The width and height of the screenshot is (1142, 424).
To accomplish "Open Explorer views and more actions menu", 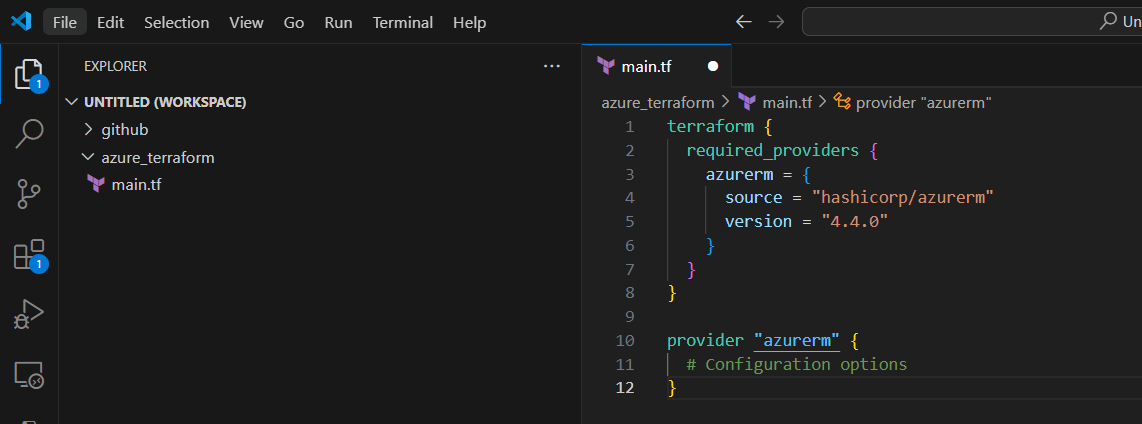I will [552, 66].
